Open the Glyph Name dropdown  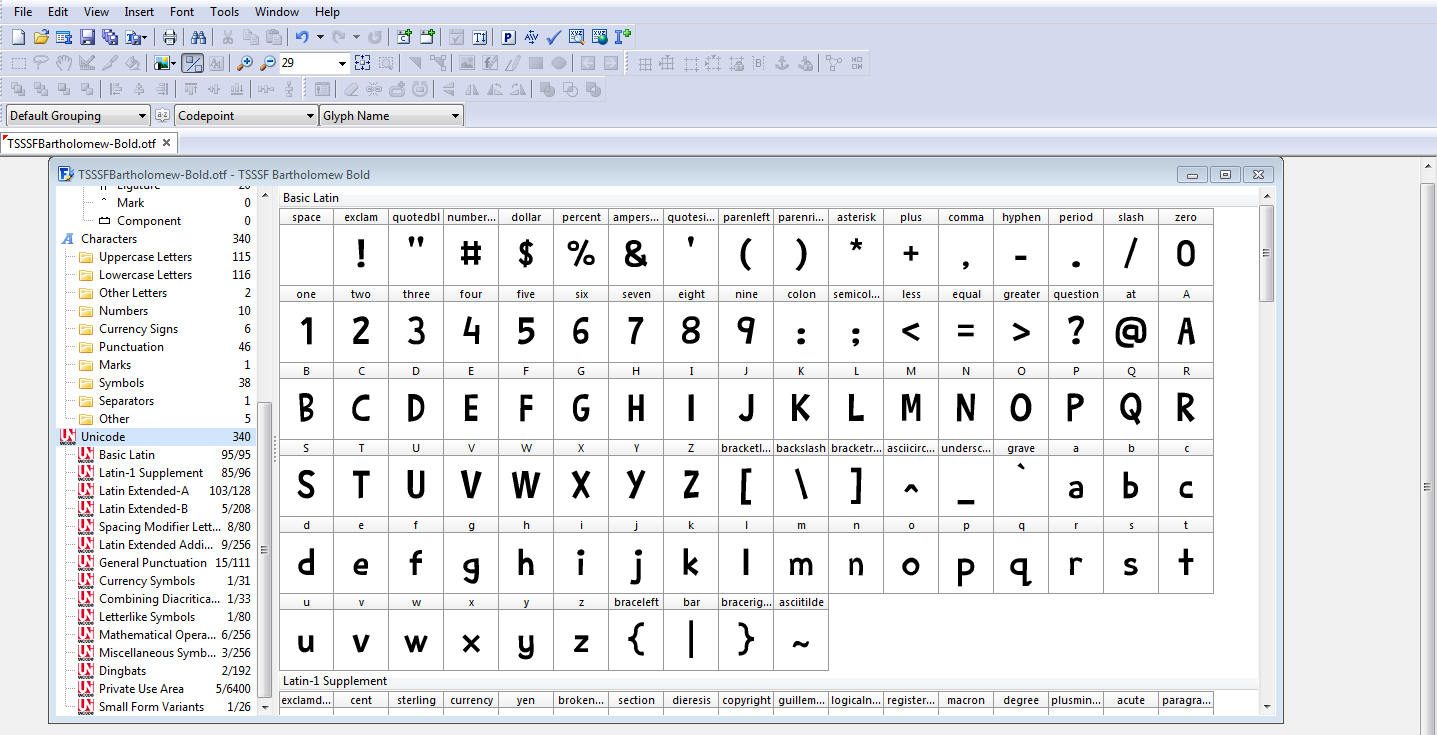391,116
